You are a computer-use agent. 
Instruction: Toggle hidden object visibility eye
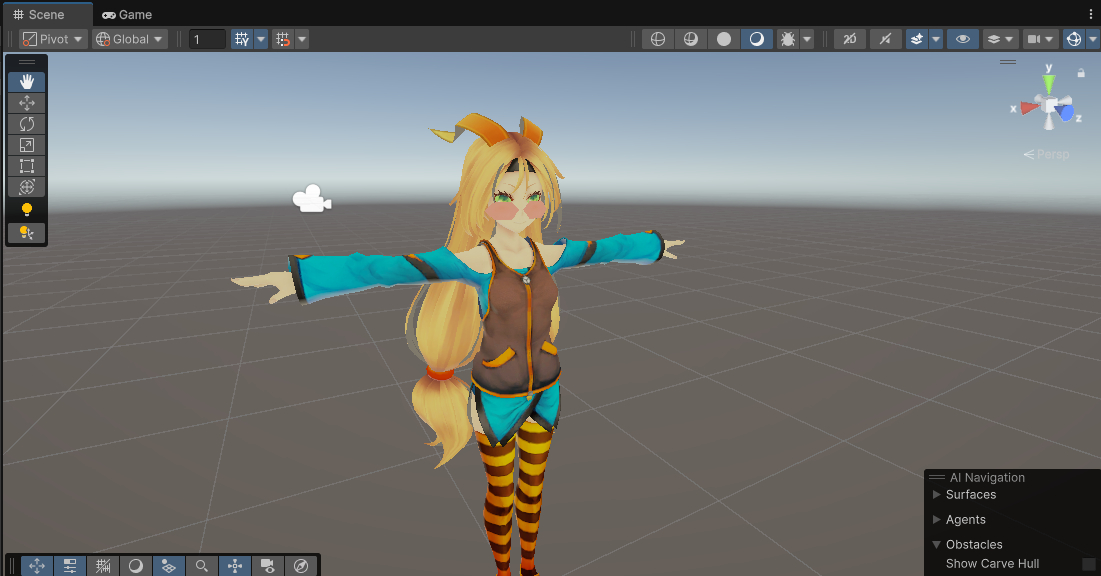(x=963, y=39)
